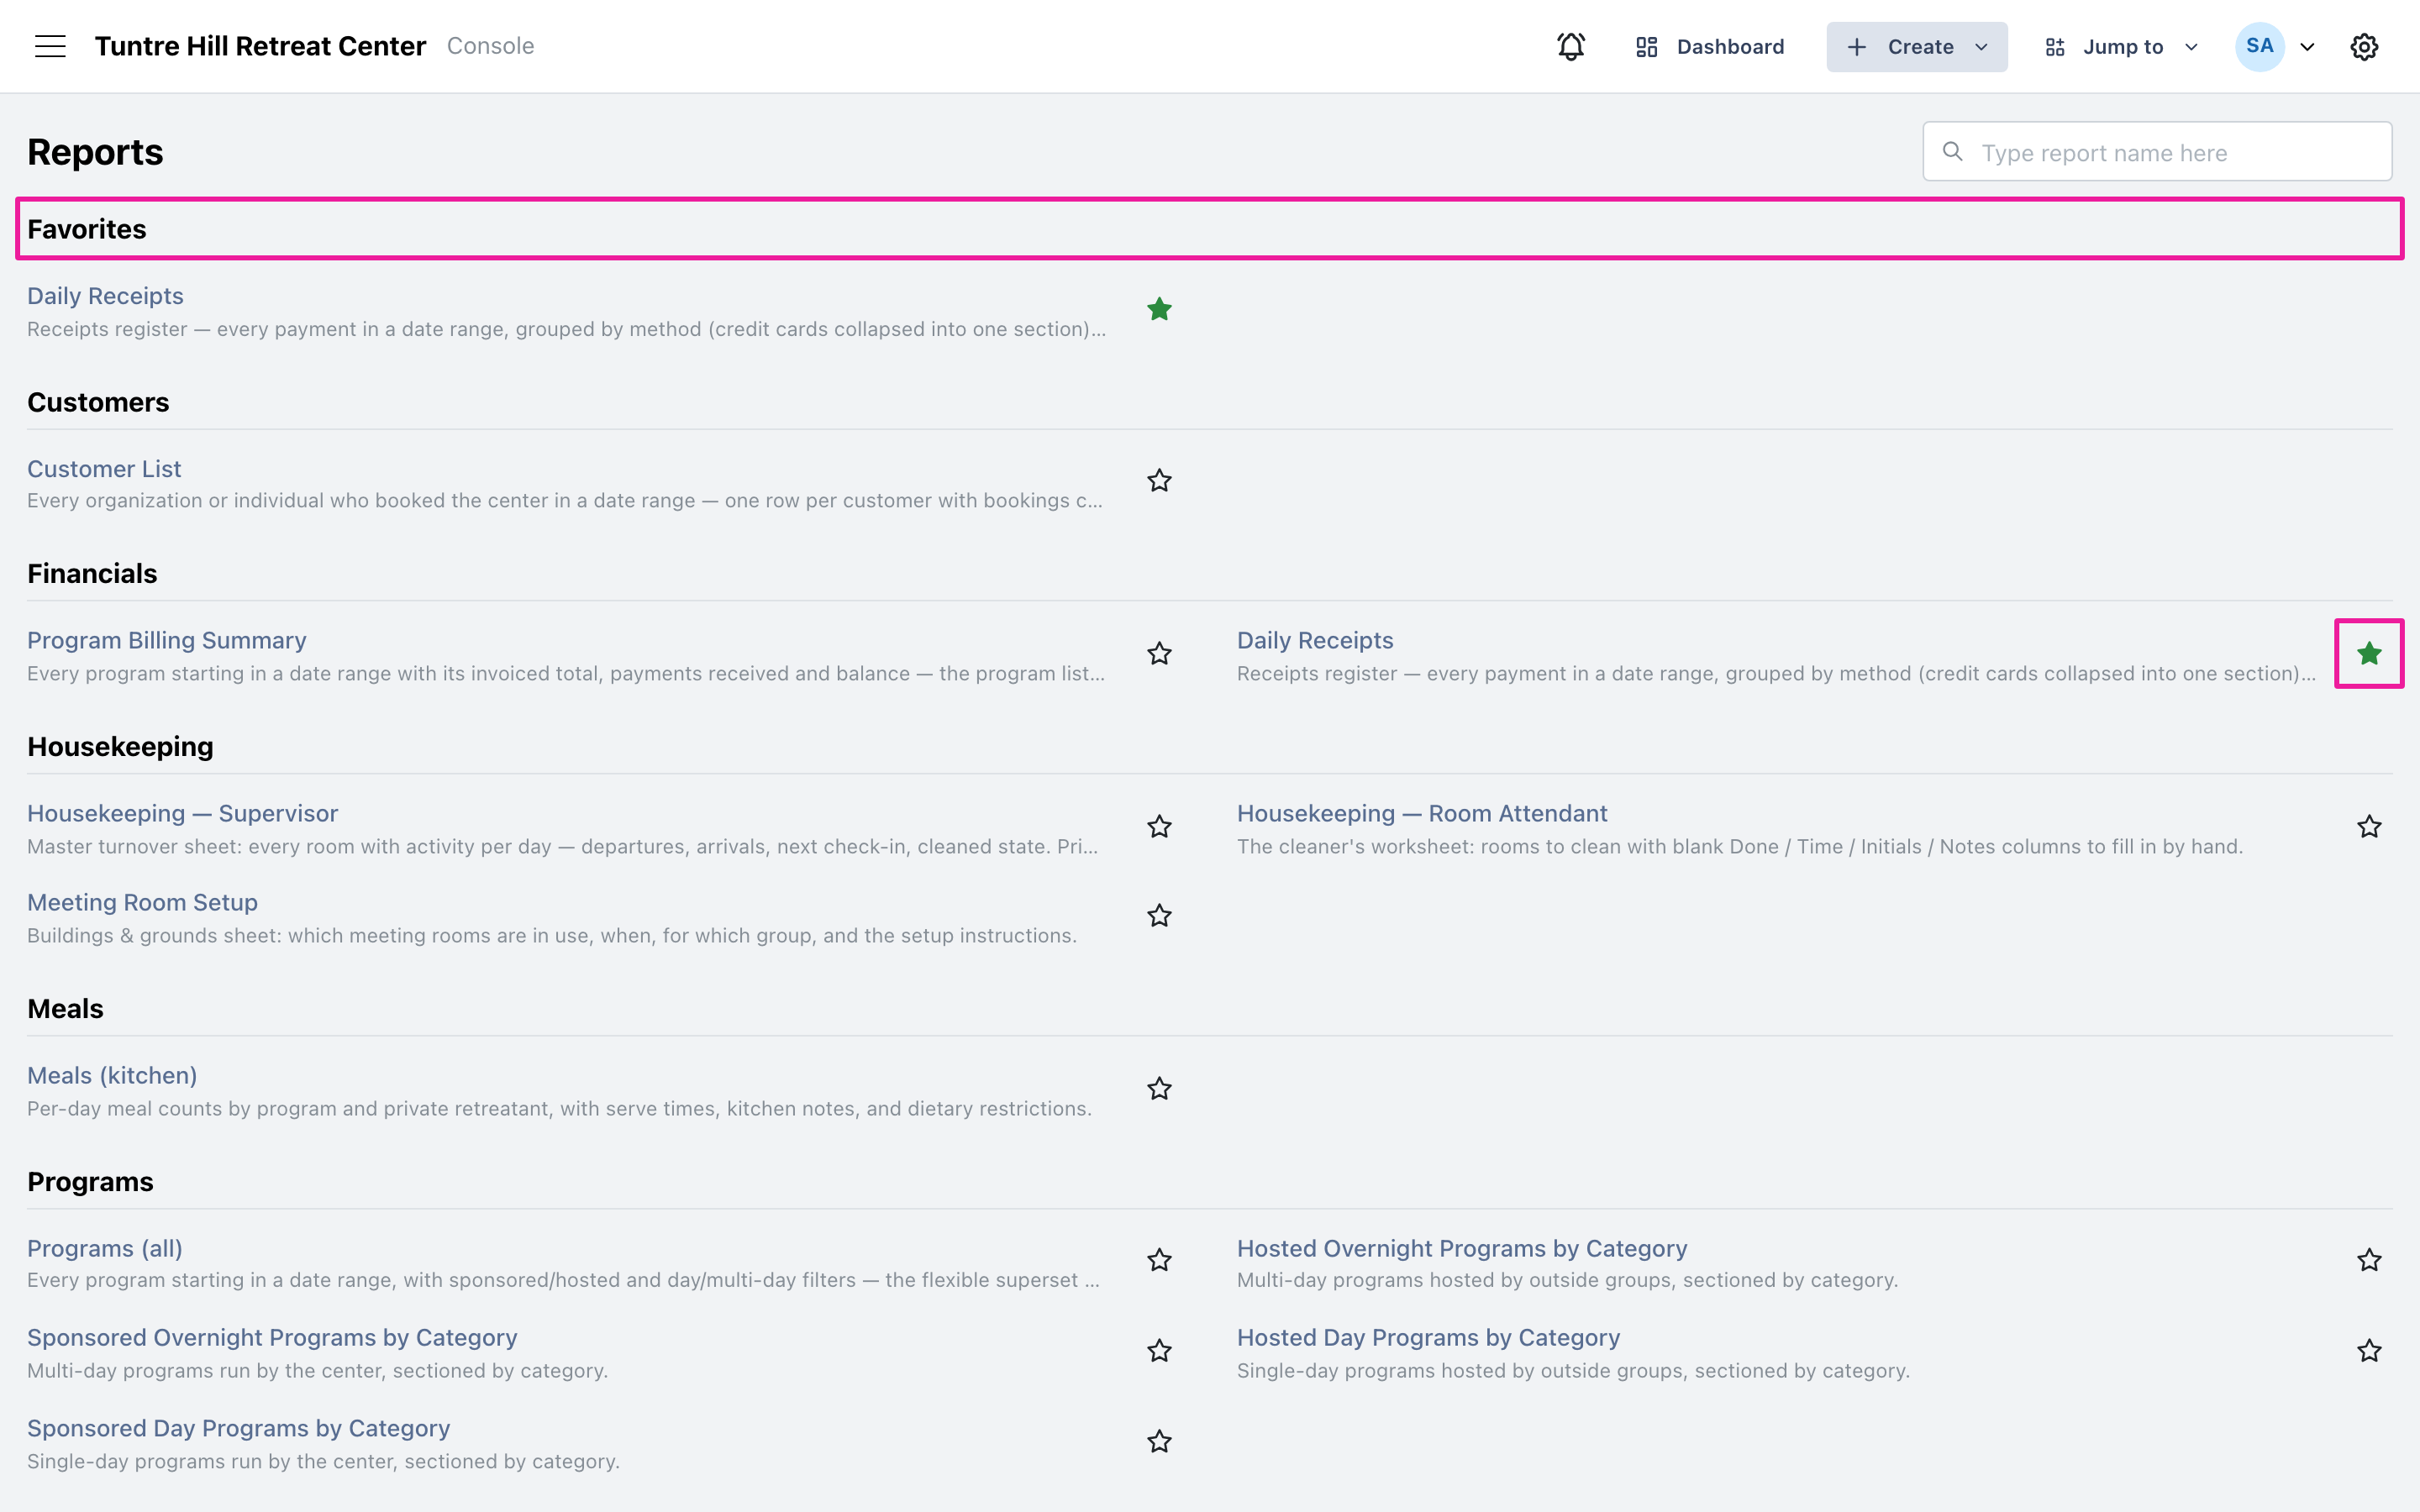This screenshot has width=2420, height=1512.
Task: Open Sponsored Overnight Programs by Category
Action: pyautogui.click(x=272, y=1337)
